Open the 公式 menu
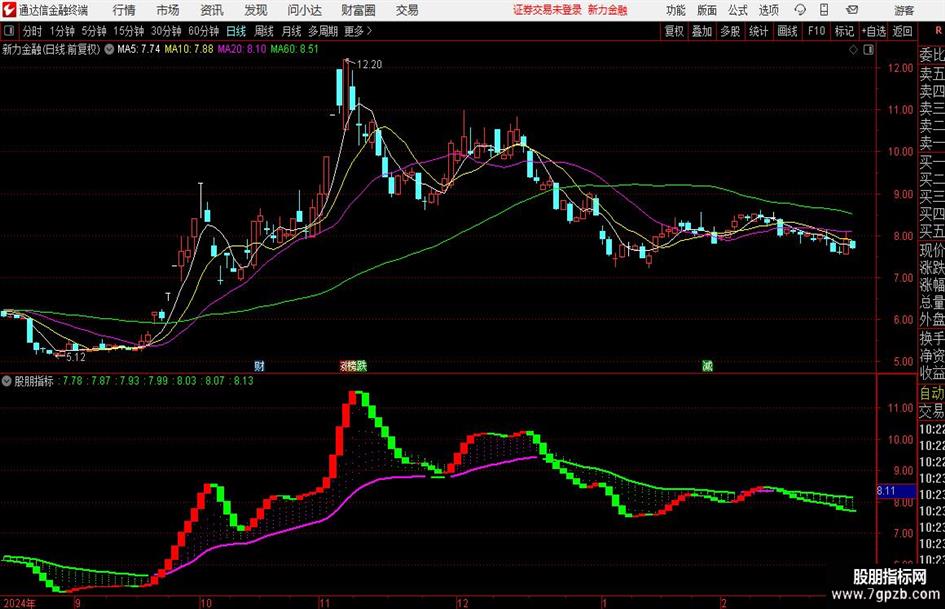This screenshot has width=945, height=609. (x=738, y=10)
